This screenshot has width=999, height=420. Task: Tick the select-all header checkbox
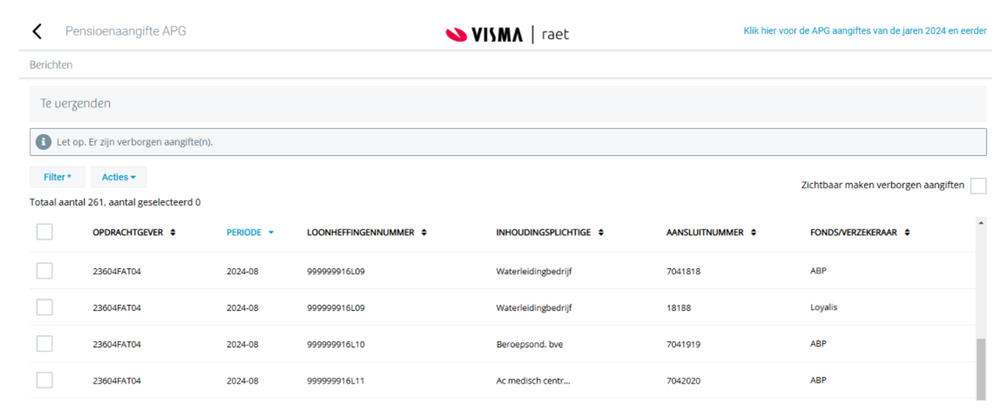[44, 232]
